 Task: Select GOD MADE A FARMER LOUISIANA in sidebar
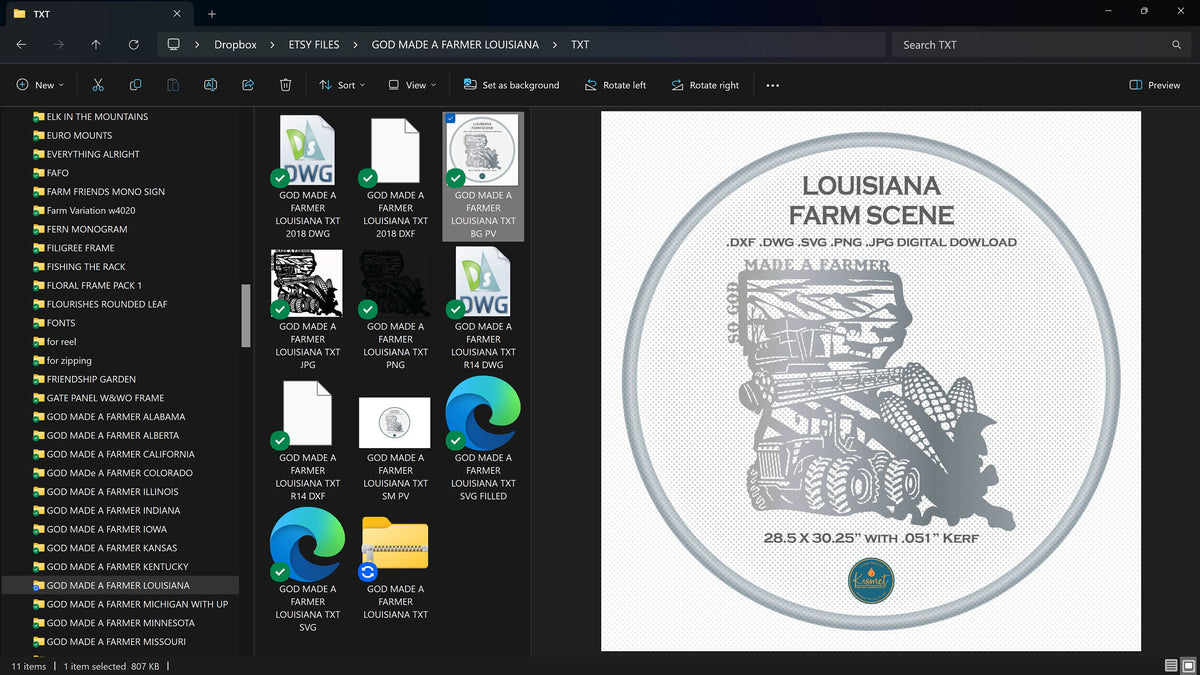[120, 585]
